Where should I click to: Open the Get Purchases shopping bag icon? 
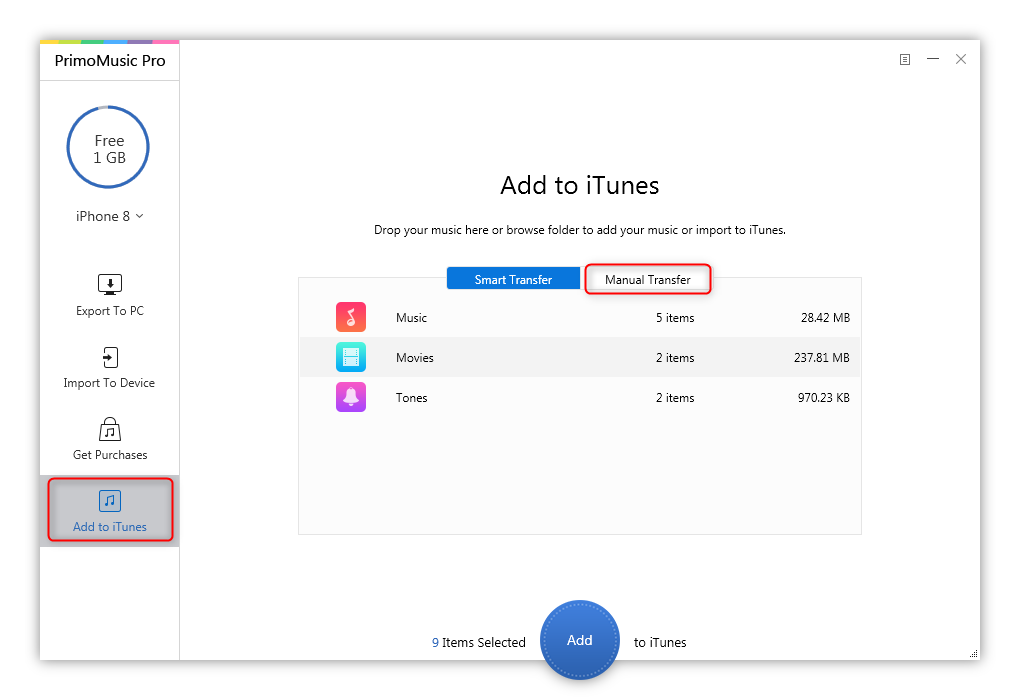point(110,429)
